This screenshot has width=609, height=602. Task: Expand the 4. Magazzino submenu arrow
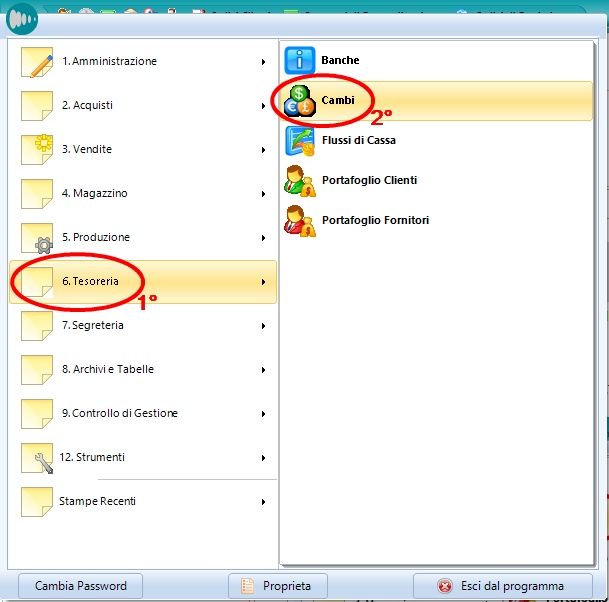(x=264, y=194)
